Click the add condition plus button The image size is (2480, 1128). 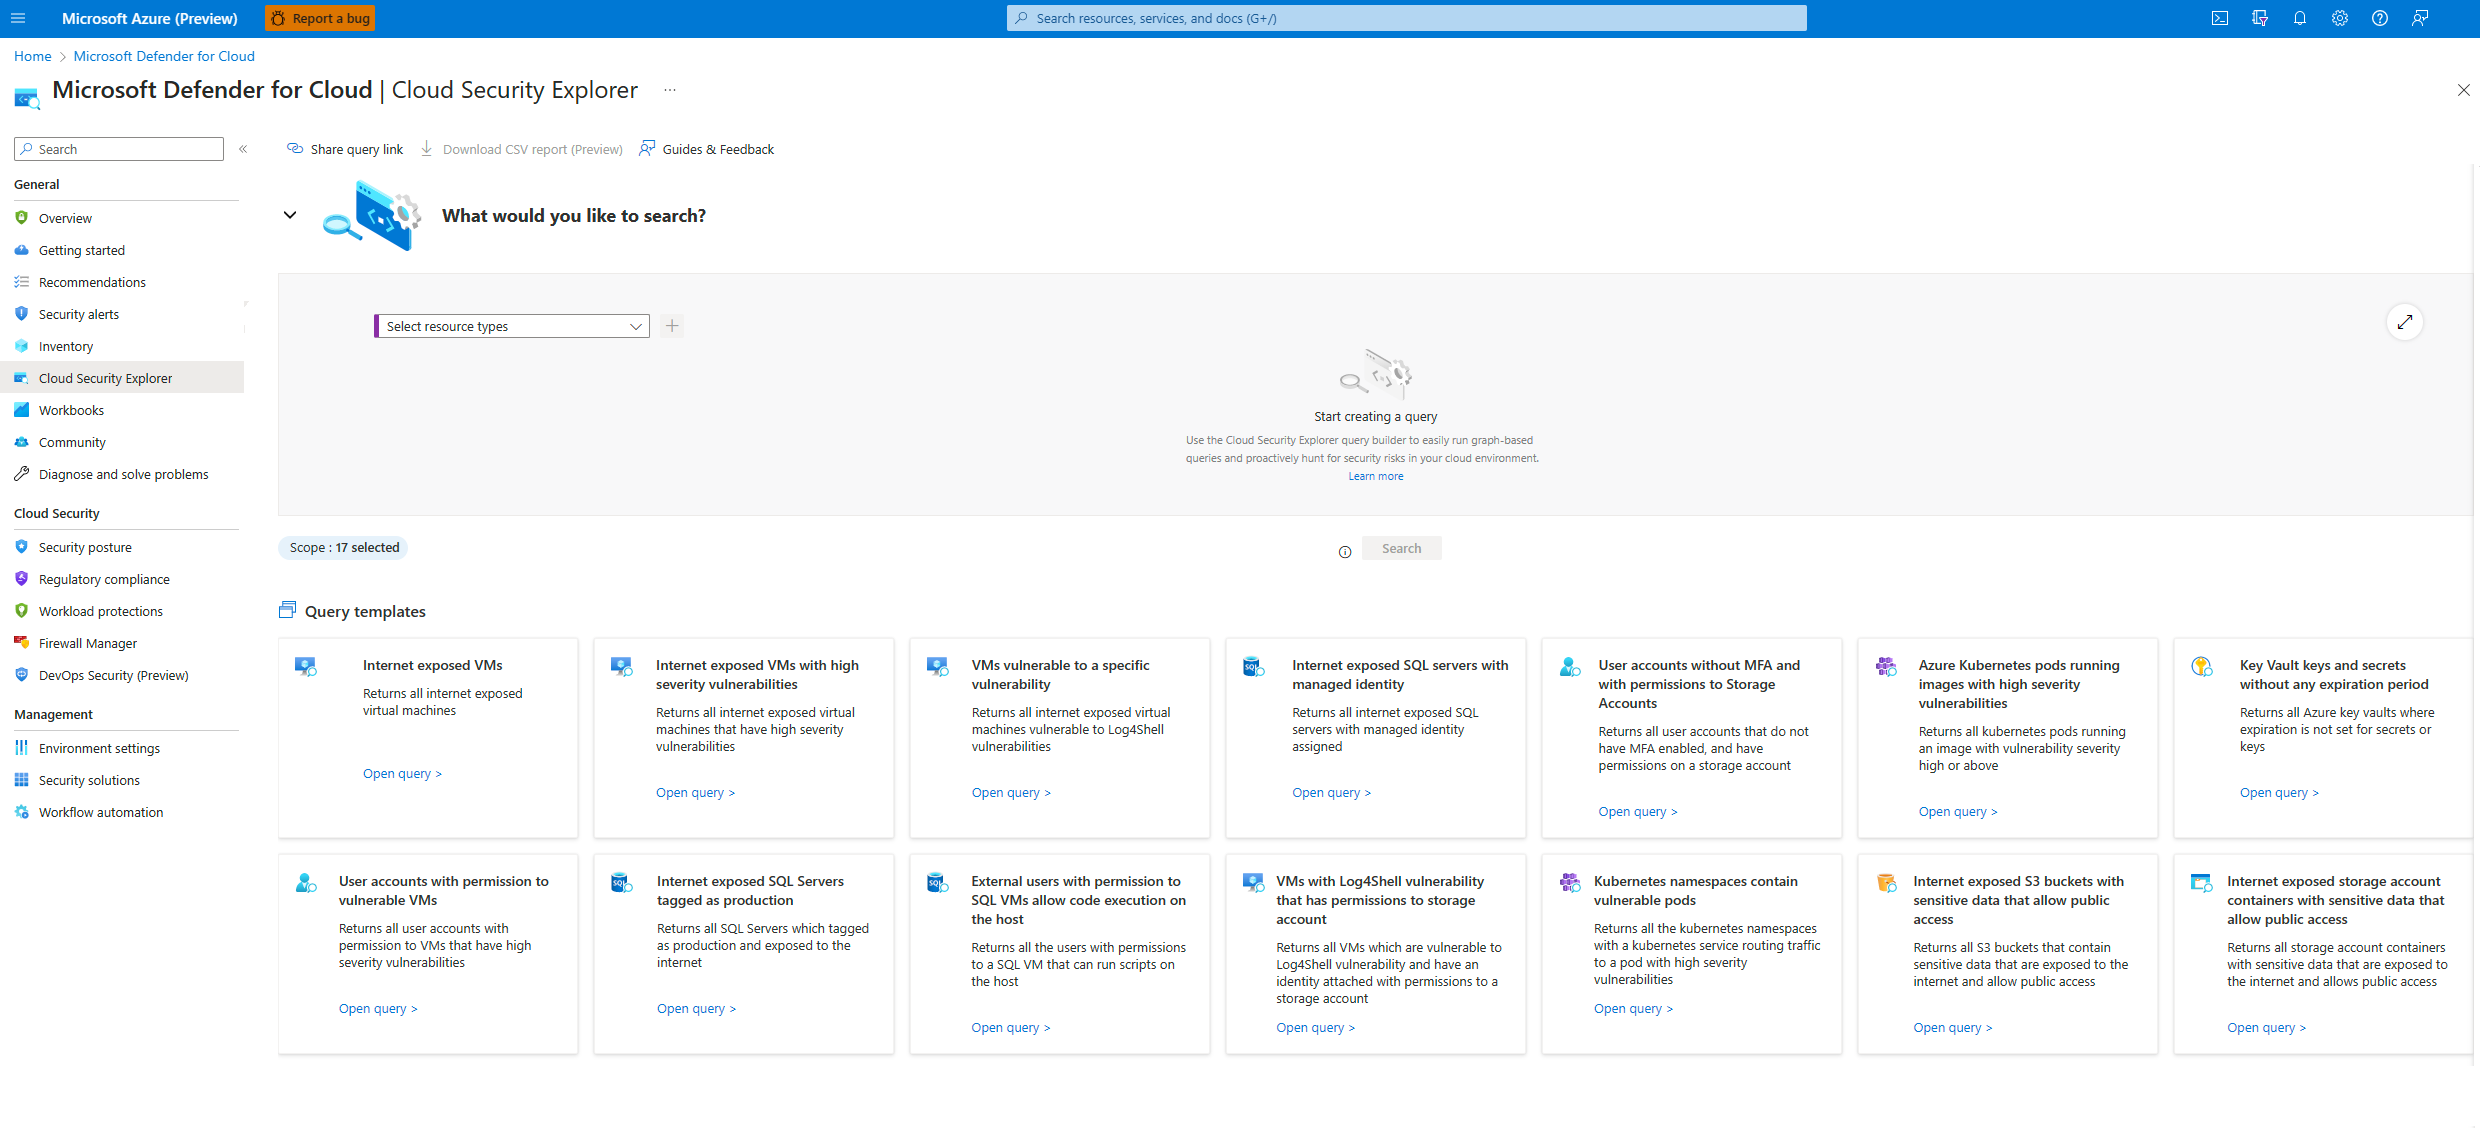click(671, 326)
